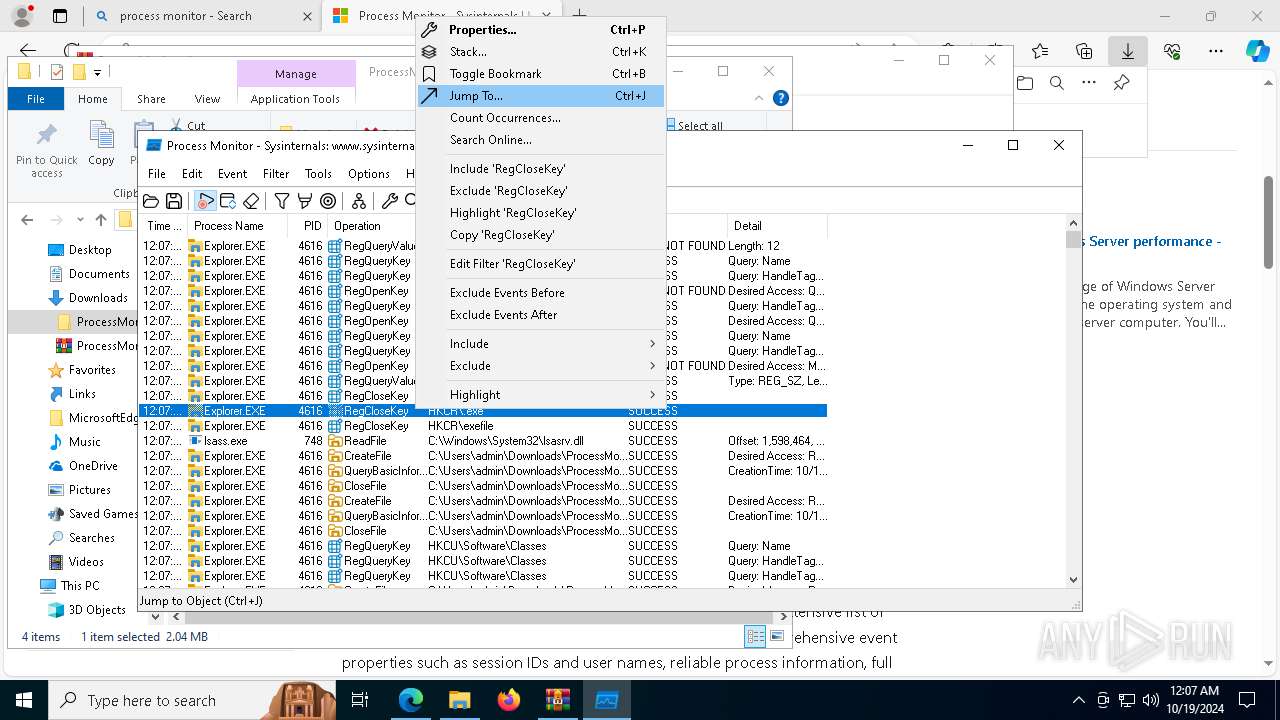
Task: Switch to View tab in File Explorer
Action: [207, 99]
